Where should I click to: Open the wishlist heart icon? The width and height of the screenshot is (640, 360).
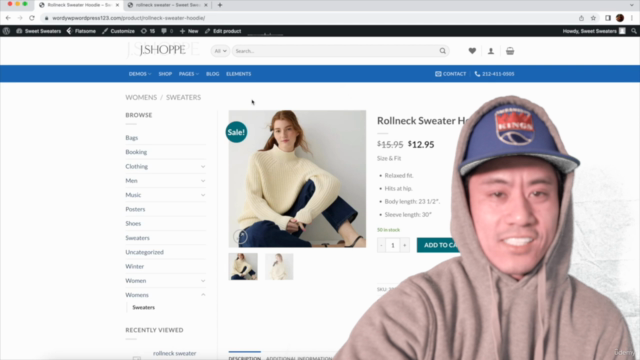point(472,51)
